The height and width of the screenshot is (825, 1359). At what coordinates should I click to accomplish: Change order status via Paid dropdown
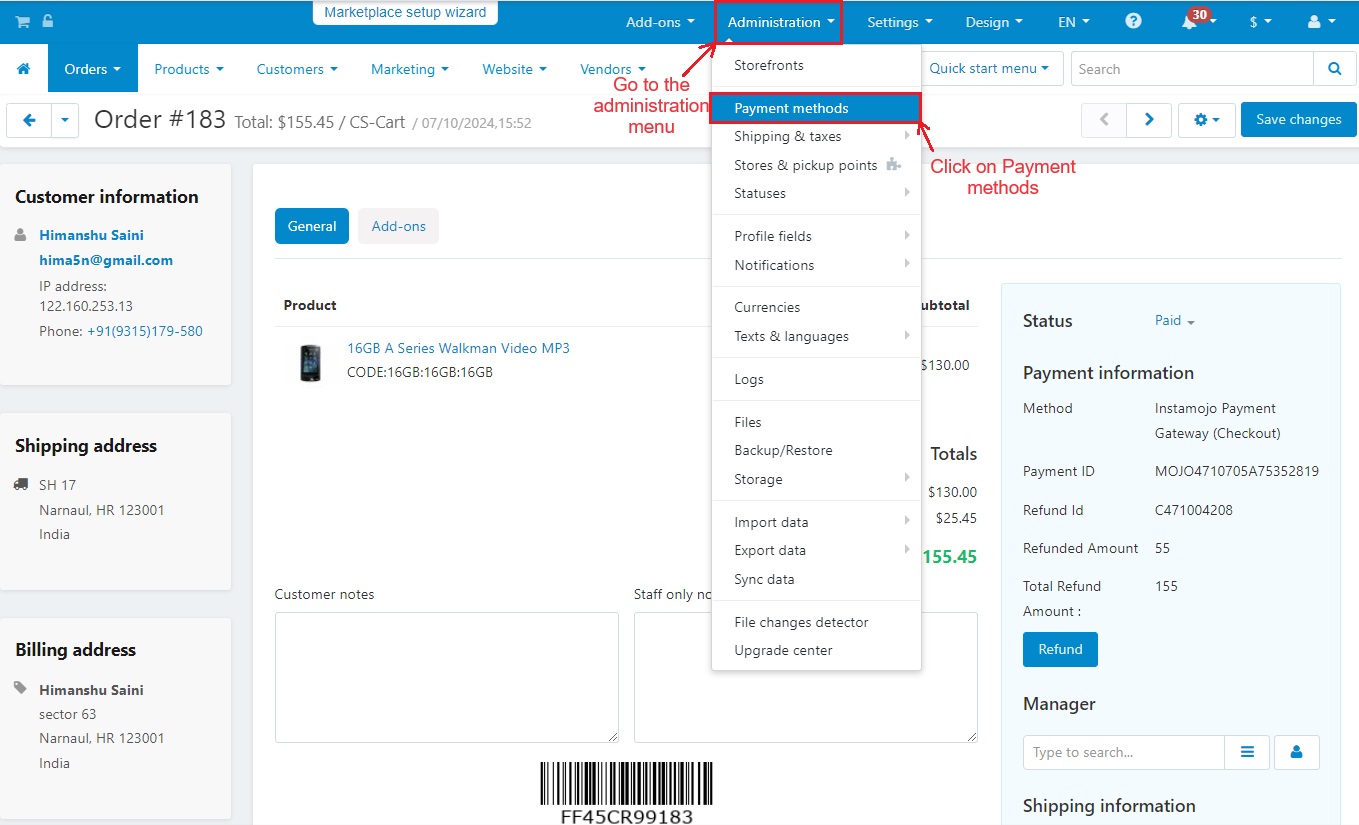1175,321
